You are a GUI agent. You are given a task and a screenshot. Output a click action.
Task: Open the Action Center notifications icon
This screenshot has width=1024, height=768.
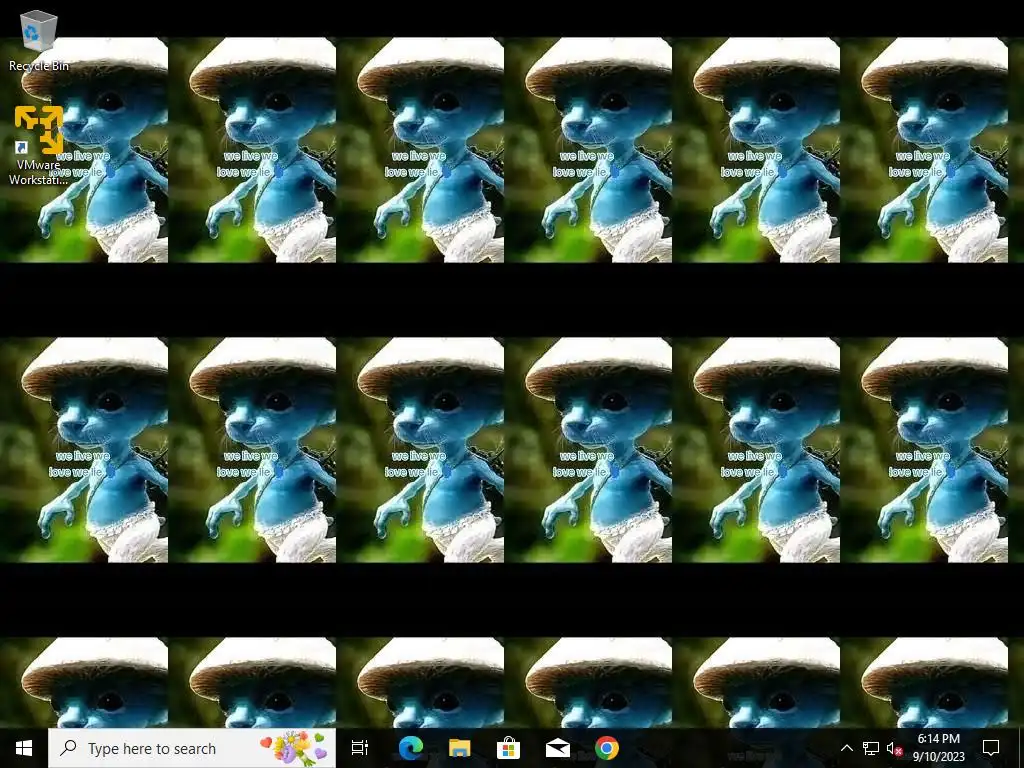tap(991, 748)
